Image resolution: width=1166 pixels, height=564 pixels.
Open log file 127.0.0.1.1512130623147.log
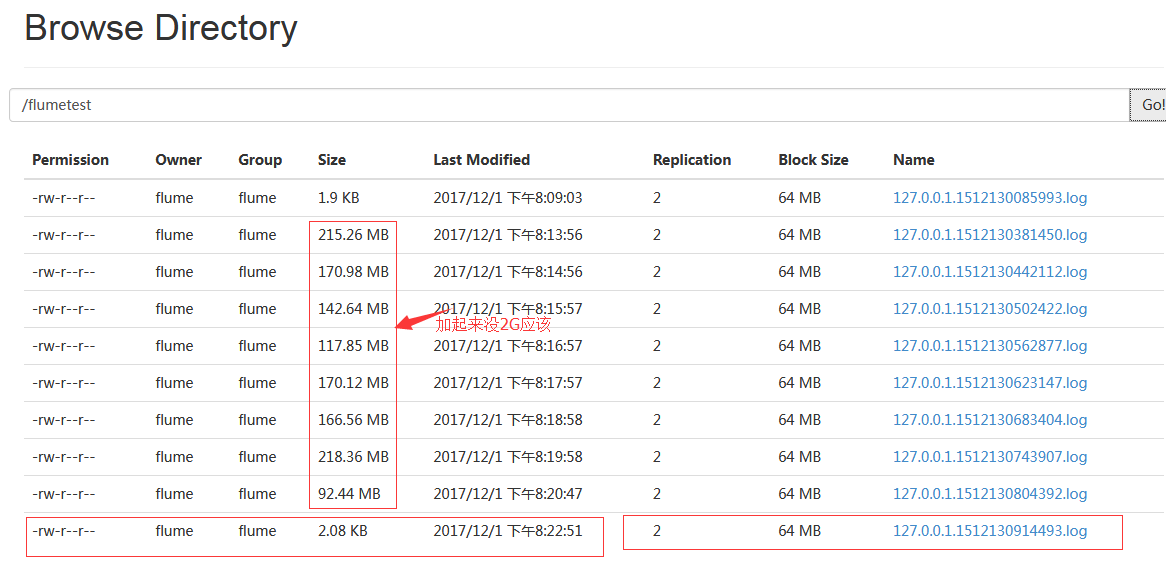click(x=989, y=383)
